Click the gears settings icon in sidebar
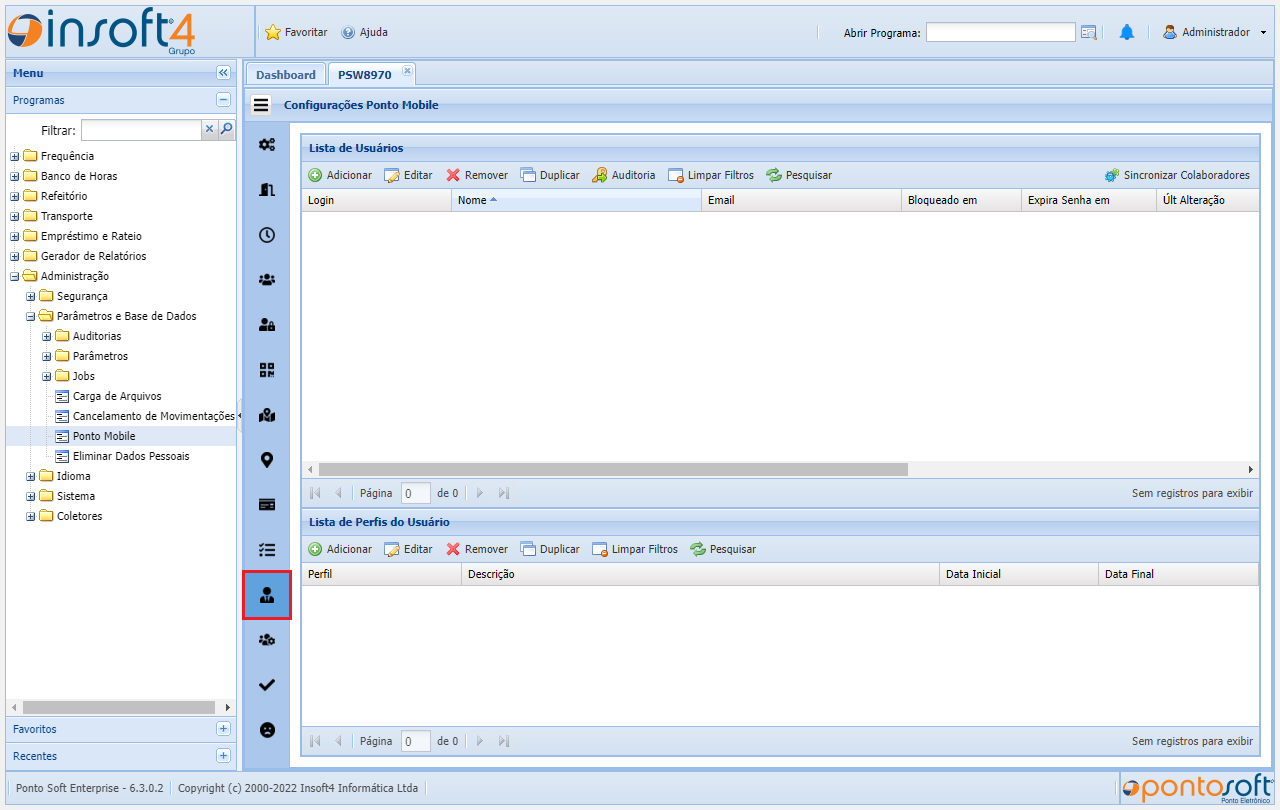Screen dimensions: 1280x810 [x=267, y=145]
